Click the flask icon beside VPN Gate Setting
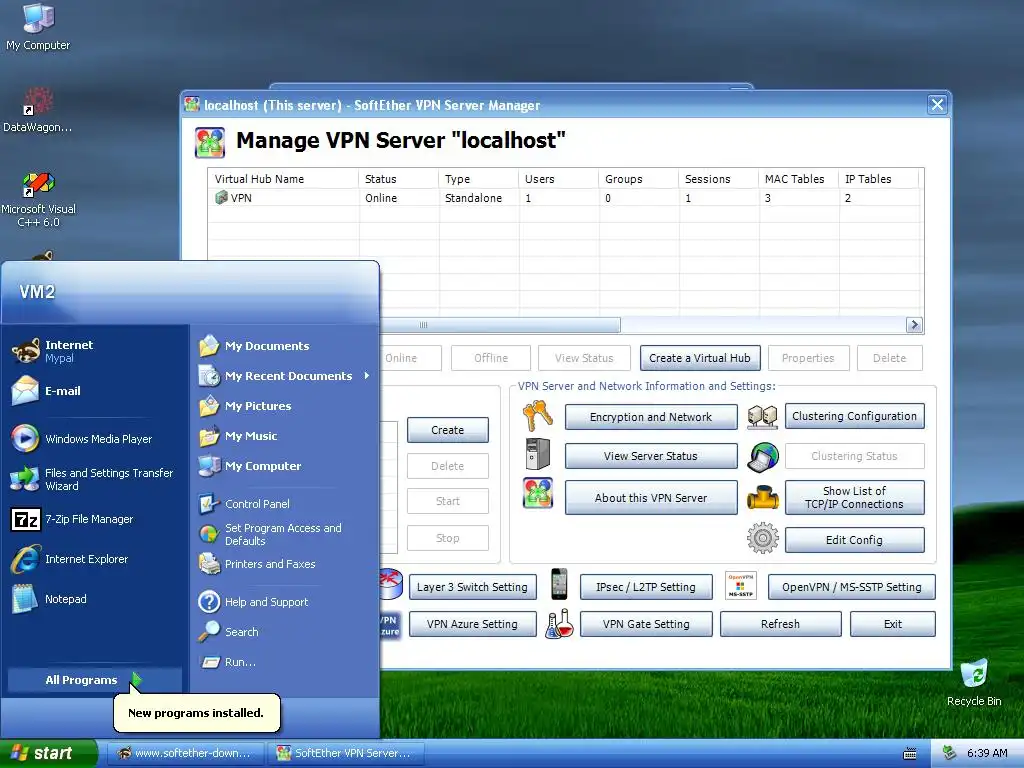The height and width of the screenshot is (768, 1024). tap(560, 624)
